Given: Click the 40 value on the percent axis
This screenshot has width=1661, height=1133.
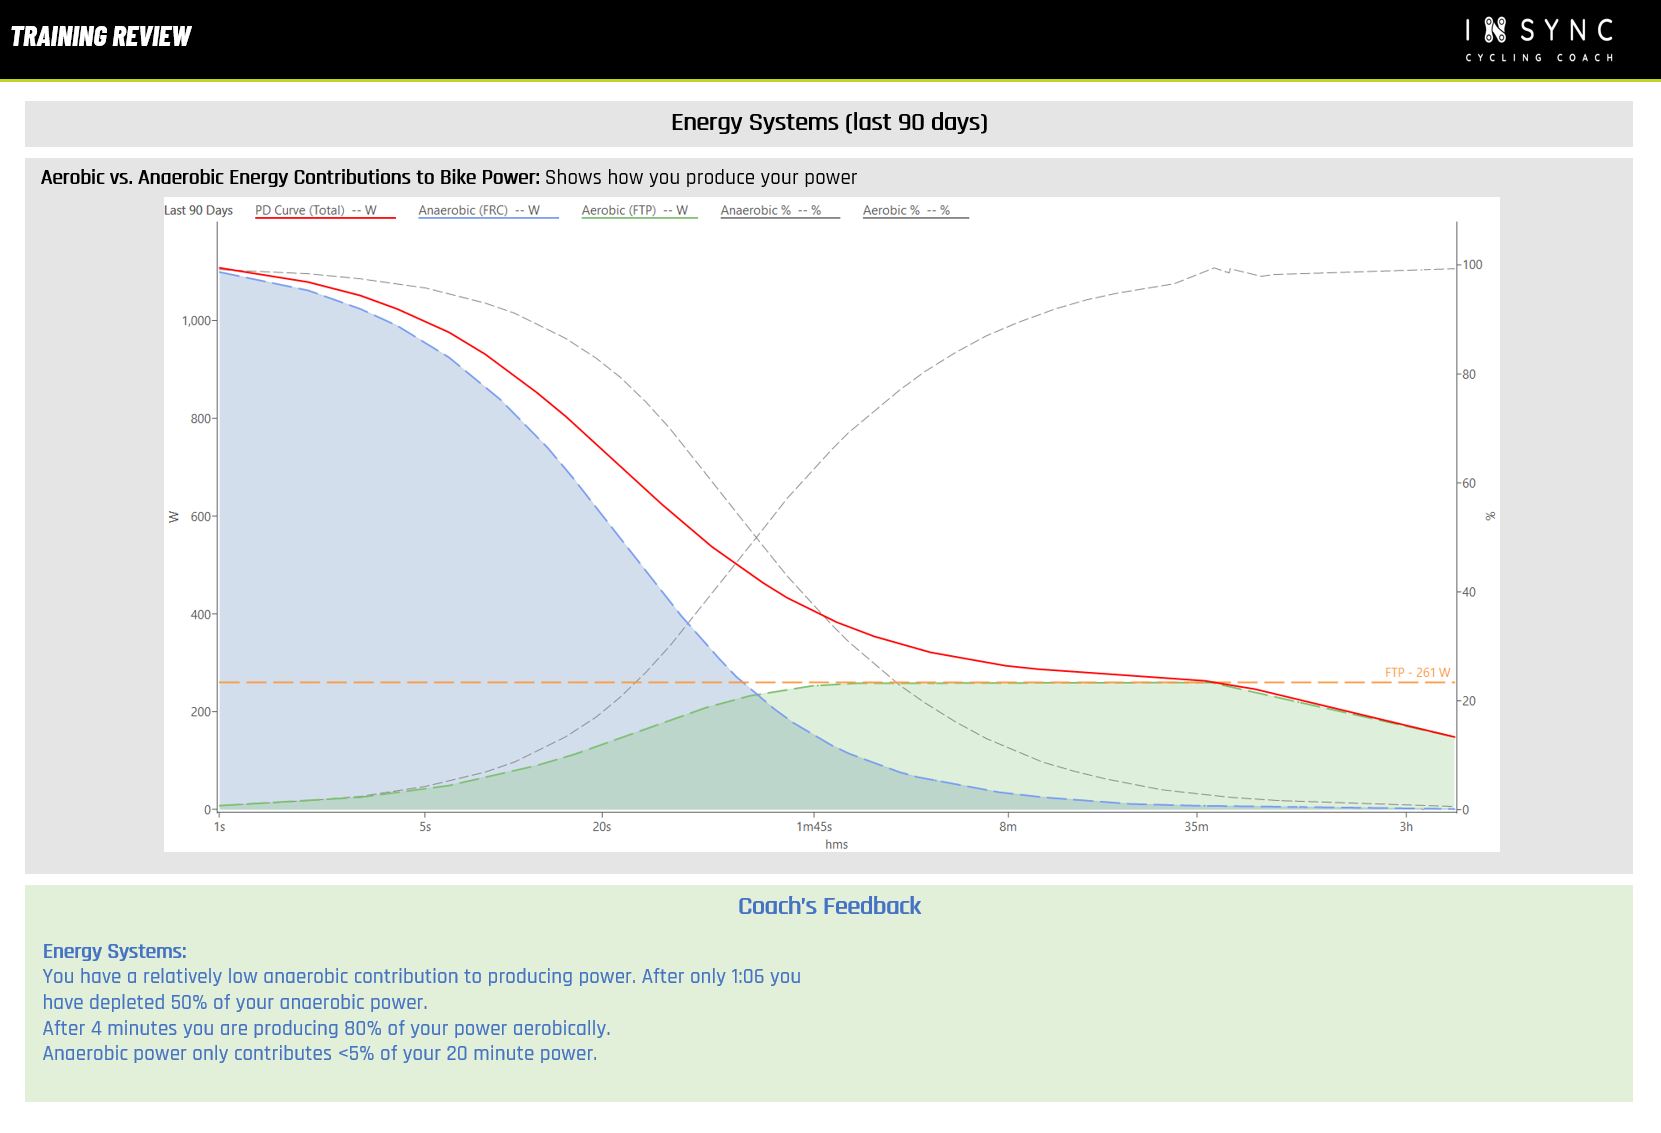Looking at the screenshot, I should 1469,592.
